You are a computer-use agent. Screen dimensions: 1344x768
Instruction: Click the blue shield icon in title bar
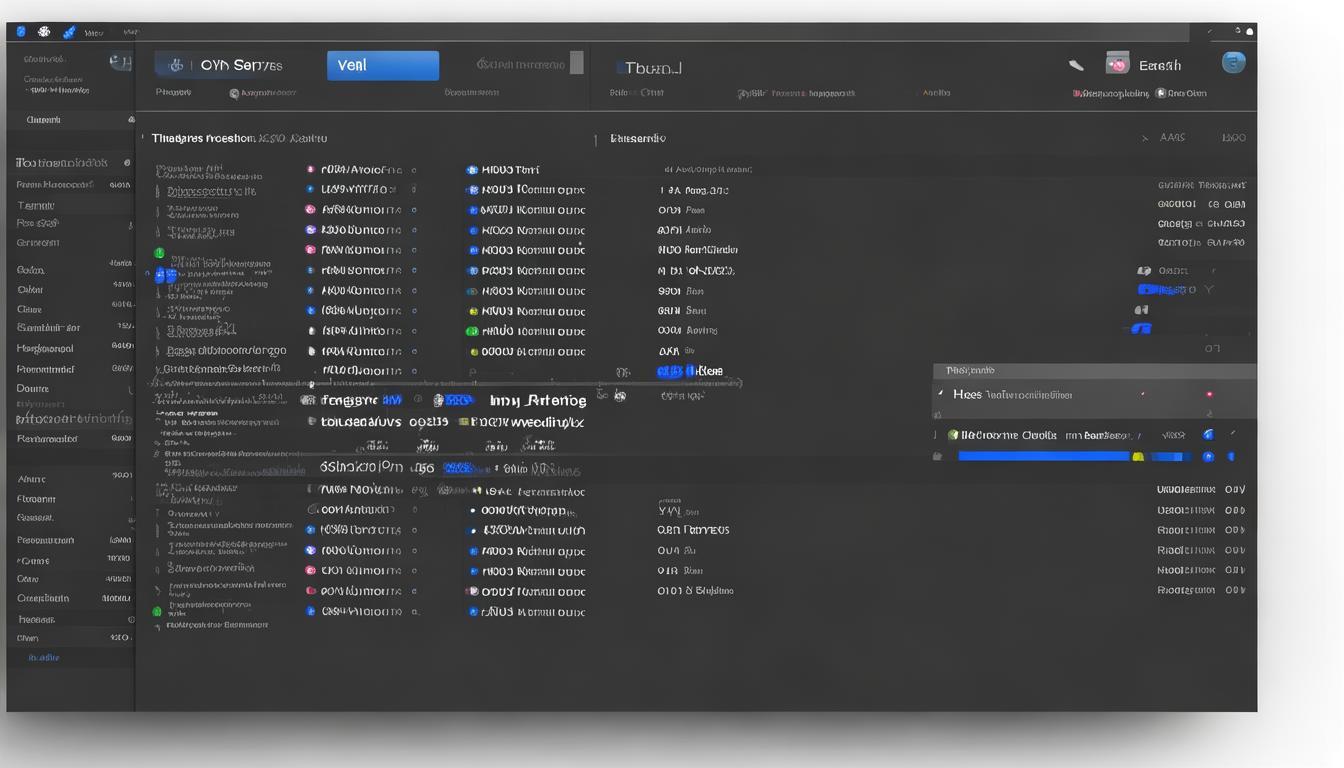21,32
